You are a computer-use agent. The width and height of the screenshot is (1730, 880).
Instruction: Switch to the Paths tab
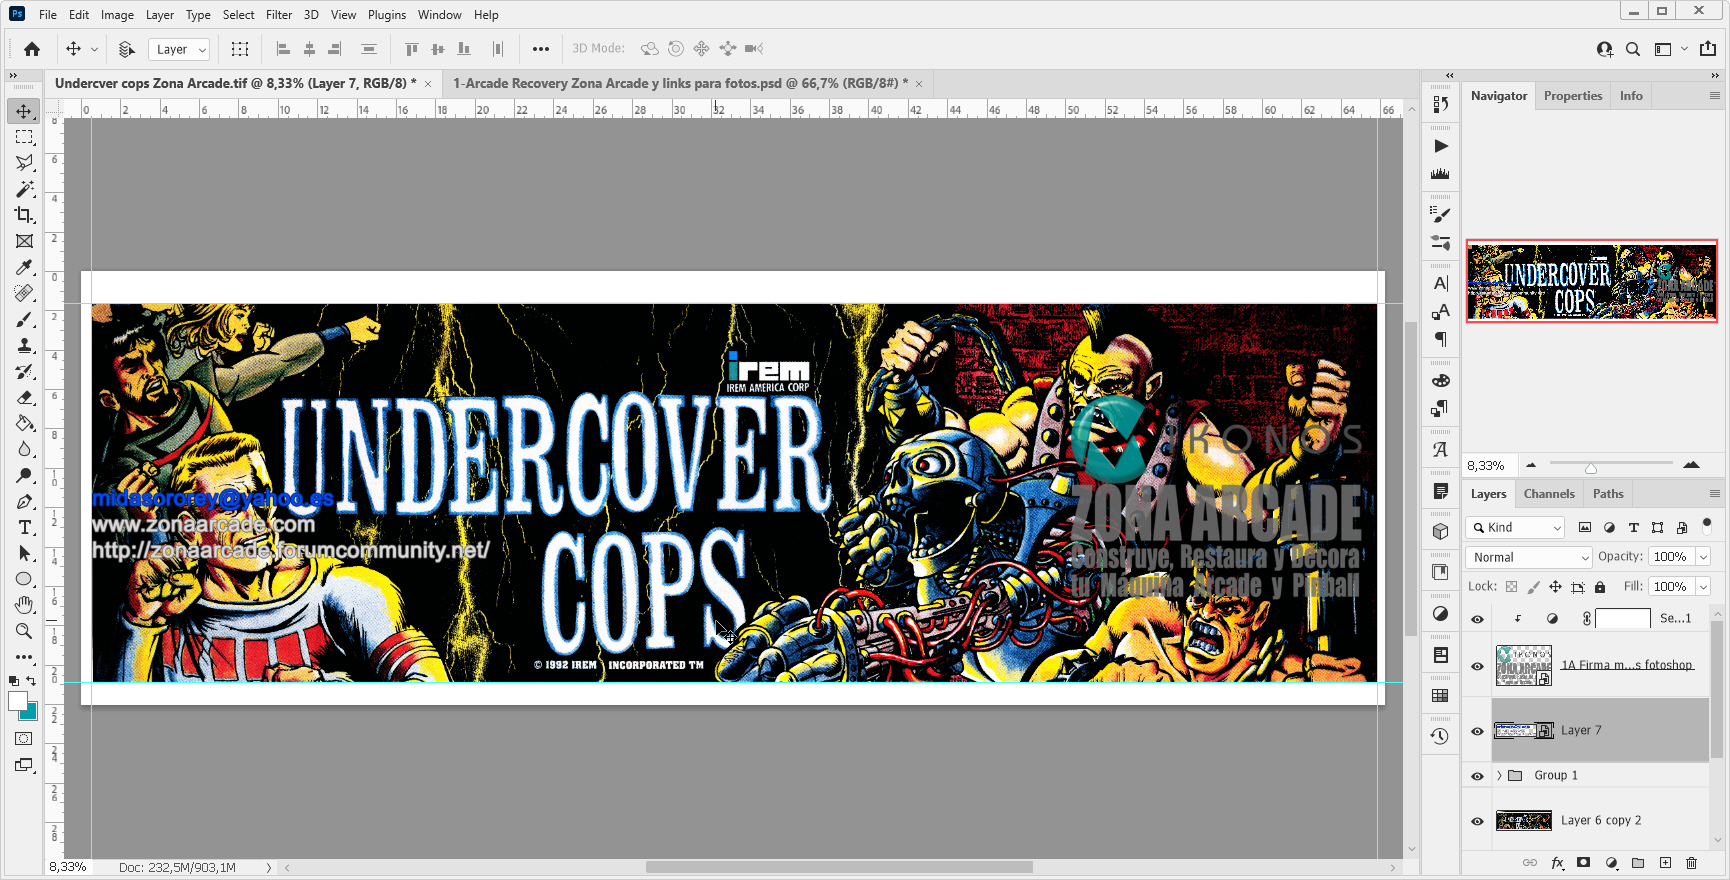[1608, 494]
